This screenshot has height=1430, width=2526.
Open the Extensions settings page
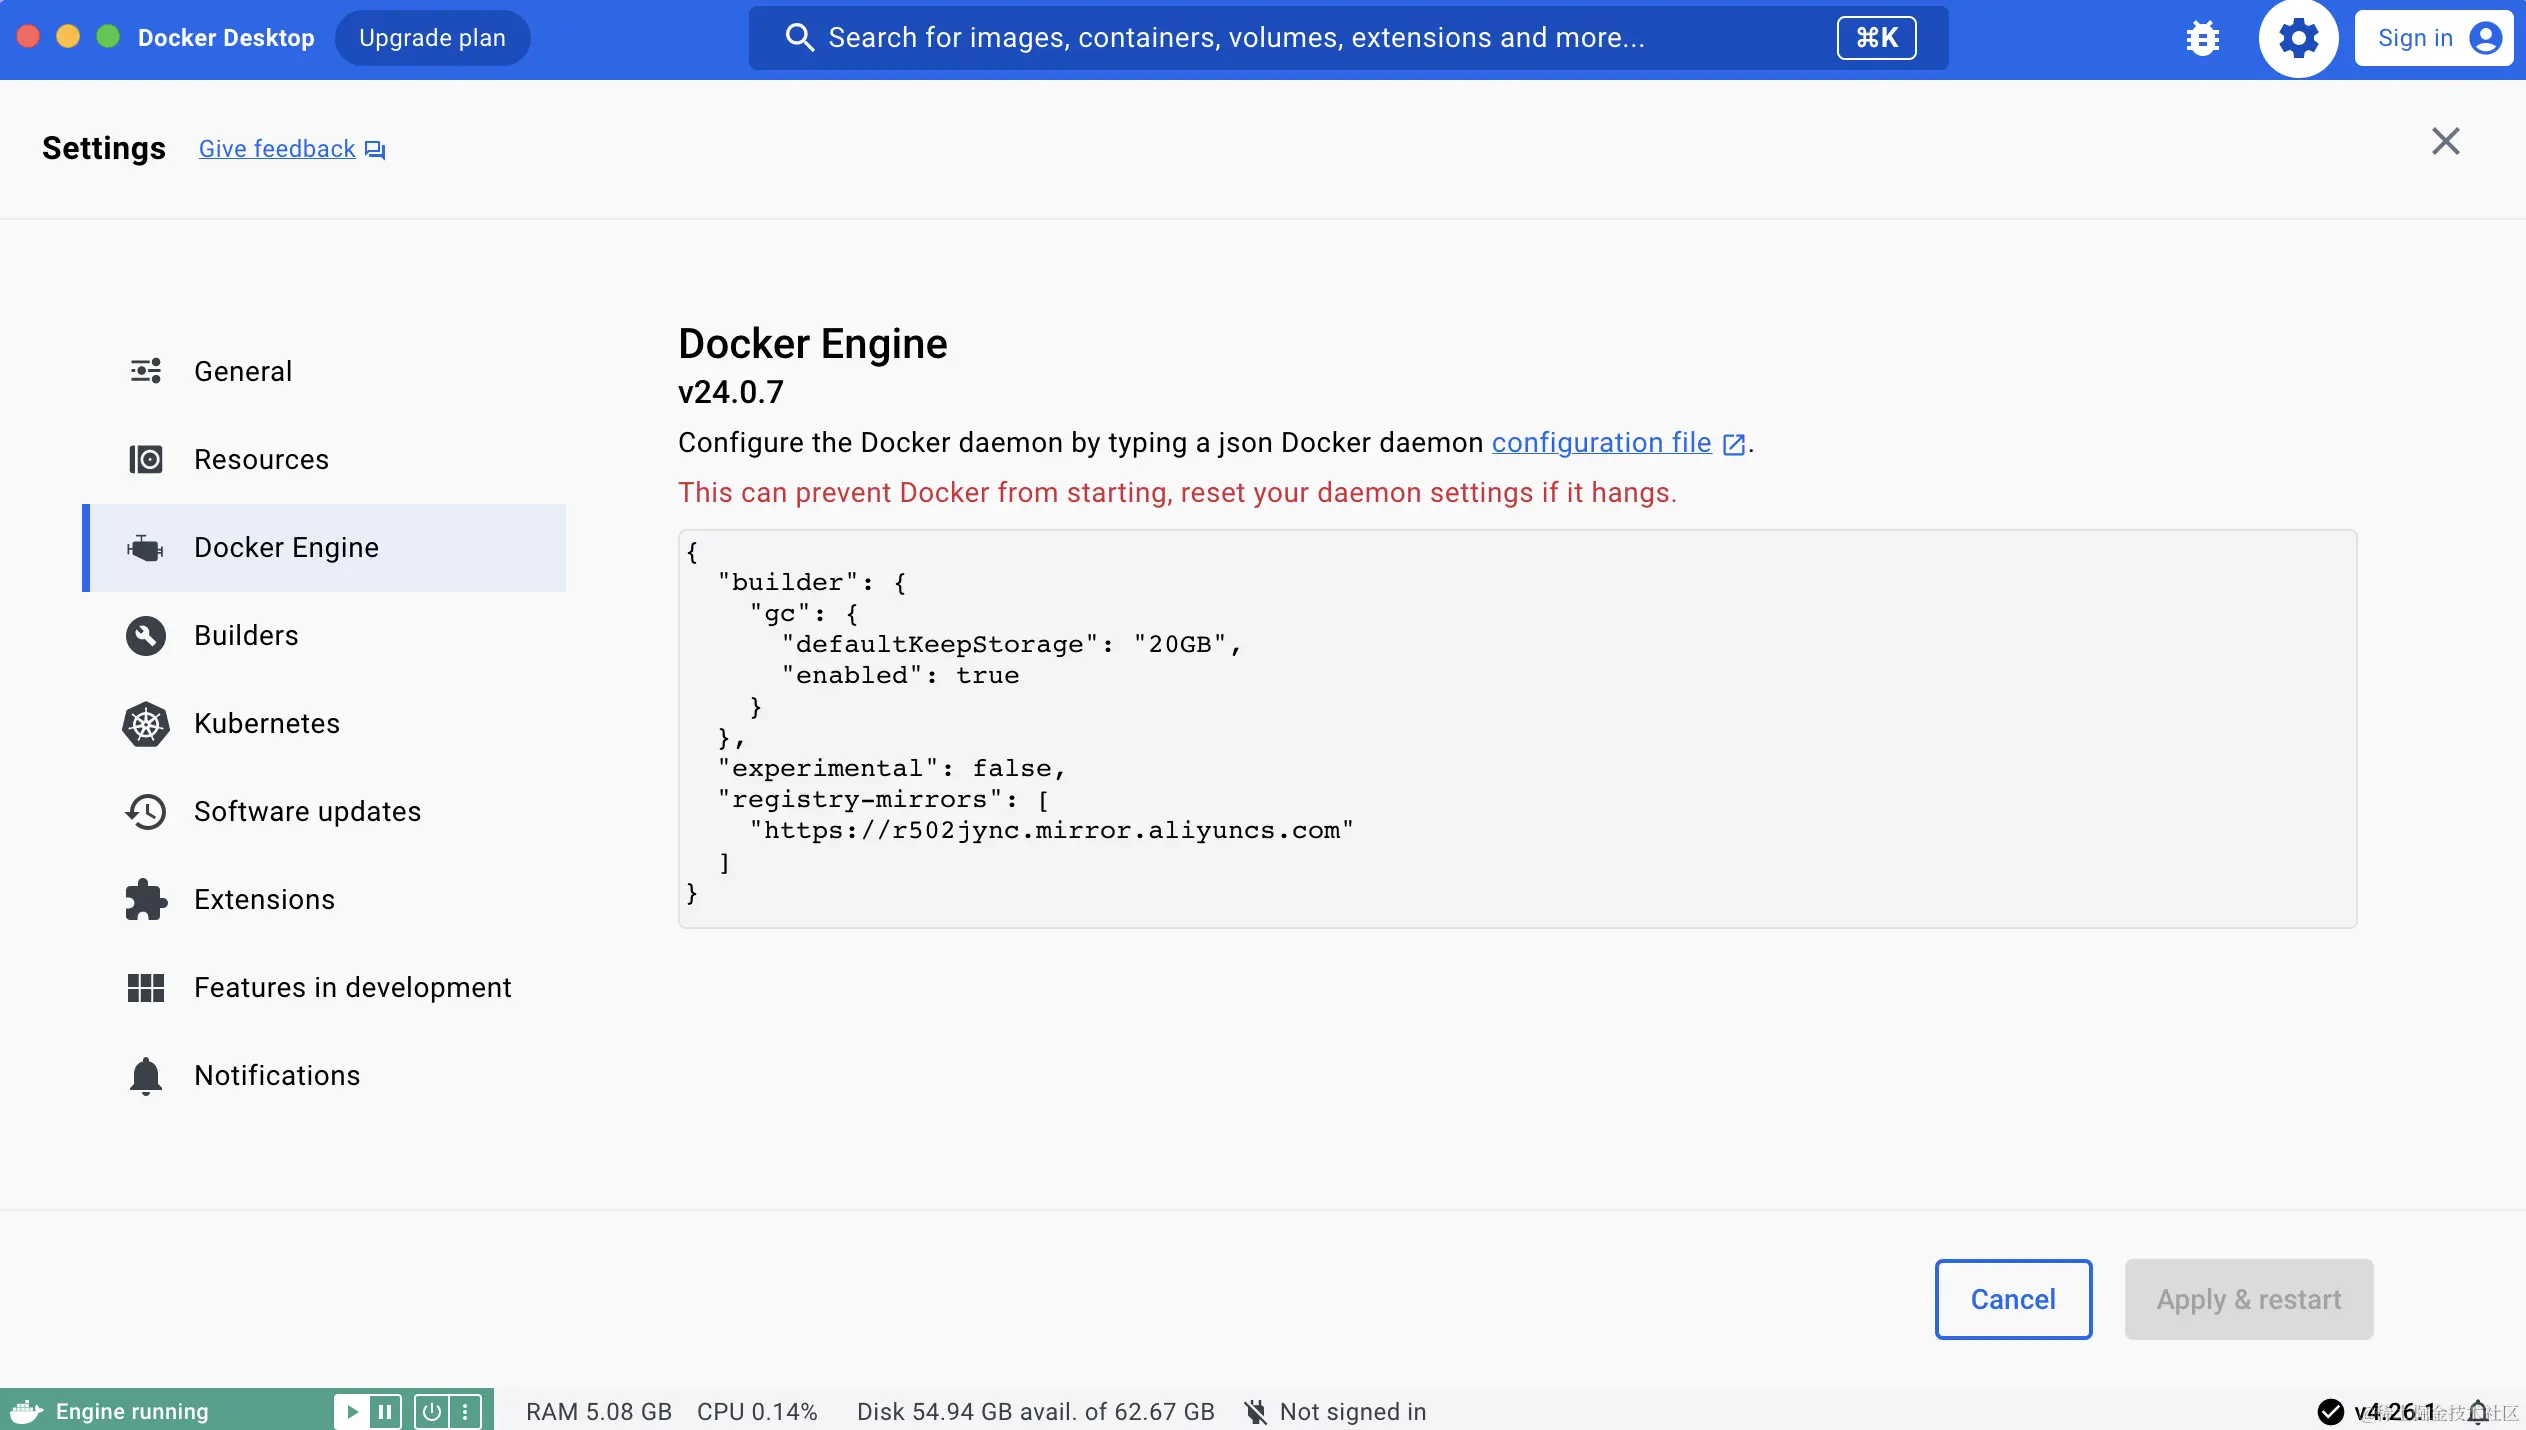[264, 899]
